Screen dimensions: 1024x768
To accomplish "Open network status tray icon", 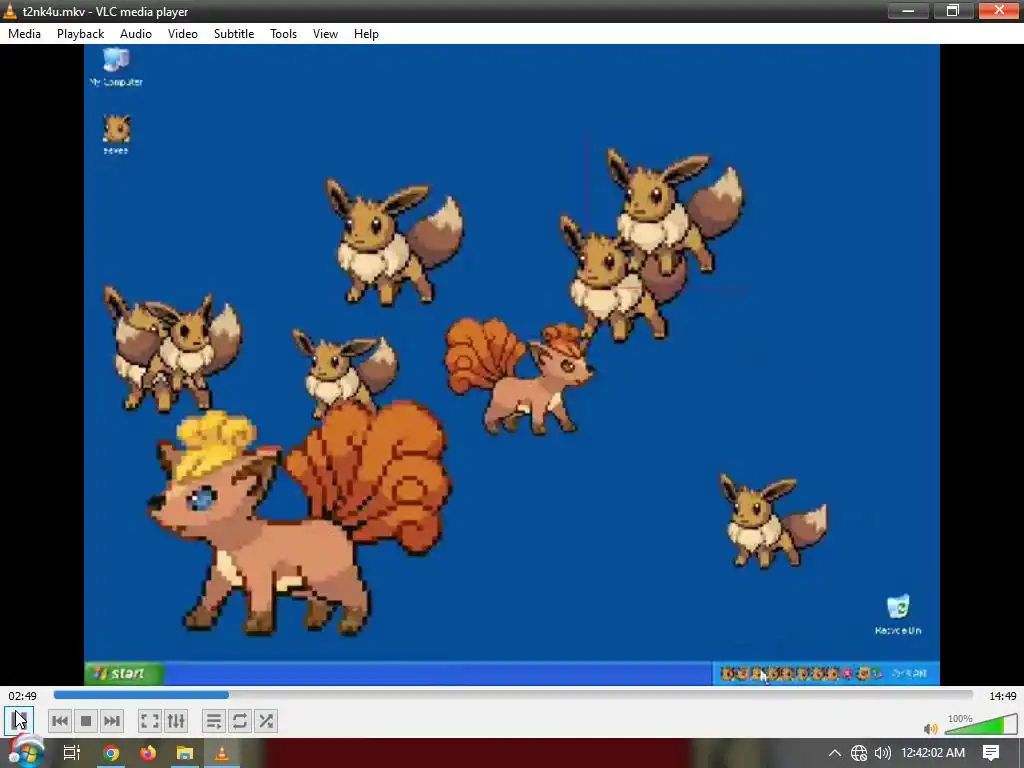I will [859, 753].
